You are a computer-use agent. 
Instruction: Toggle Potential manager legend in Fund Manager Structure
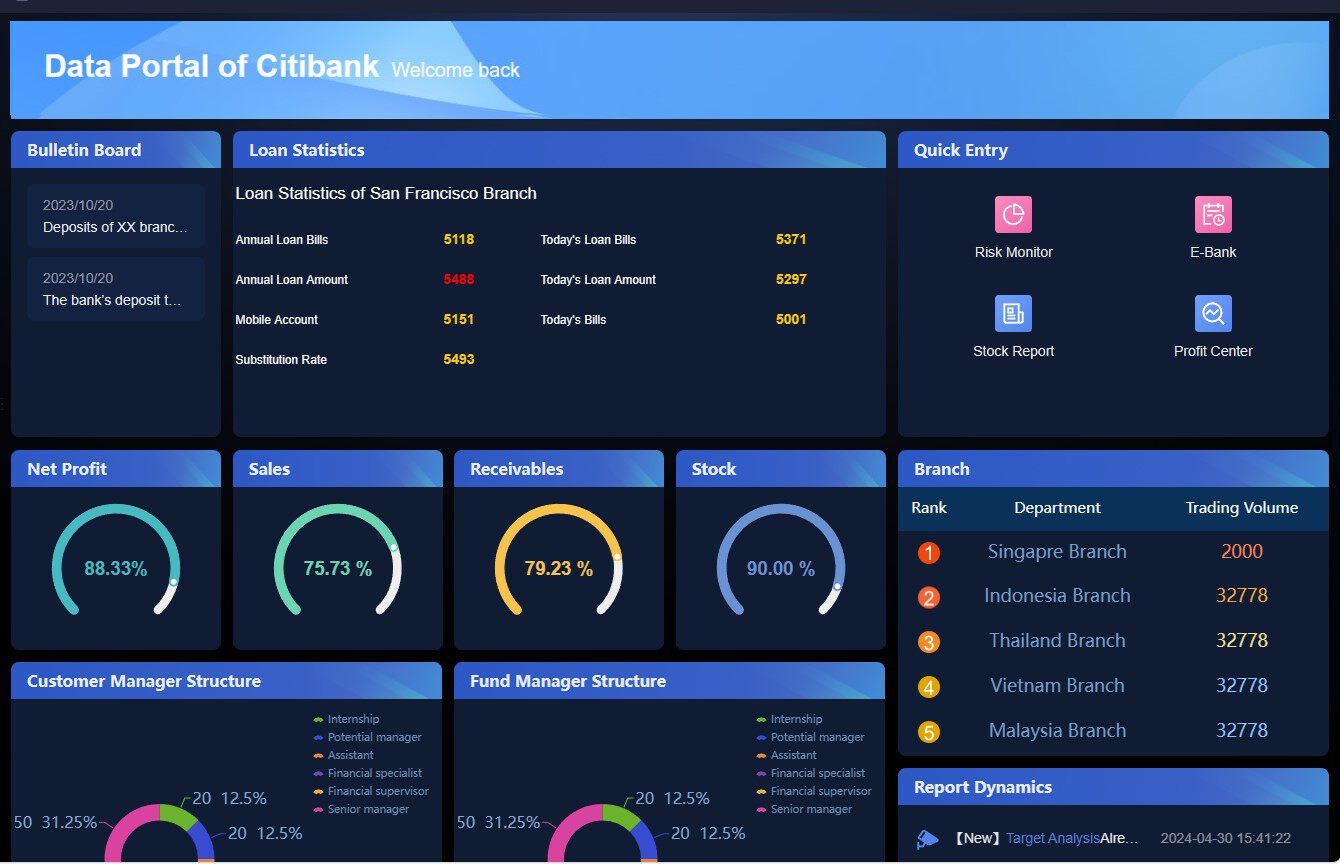(810, 737)
